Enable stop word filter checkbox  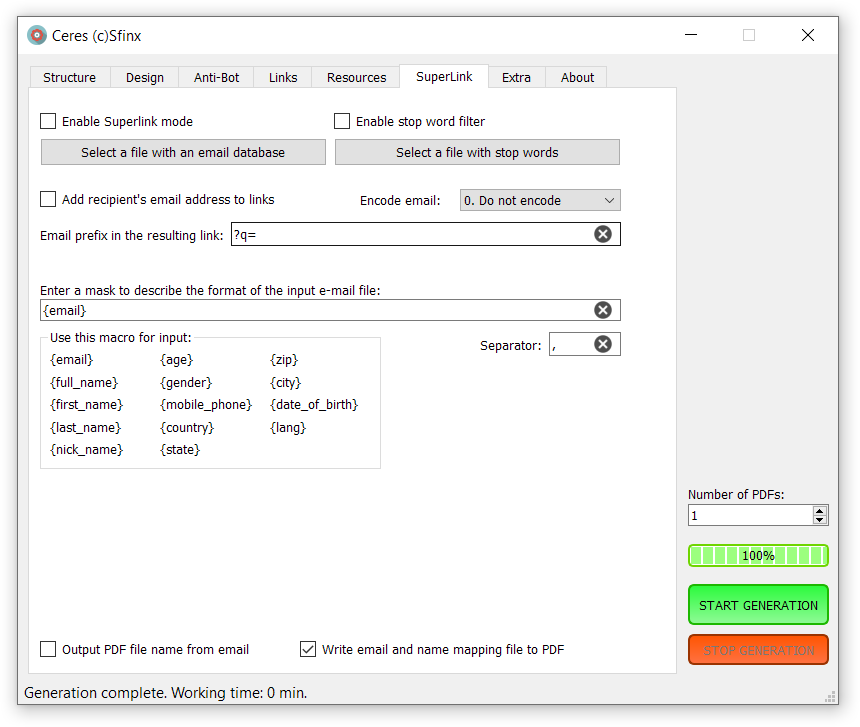[342, 121]
